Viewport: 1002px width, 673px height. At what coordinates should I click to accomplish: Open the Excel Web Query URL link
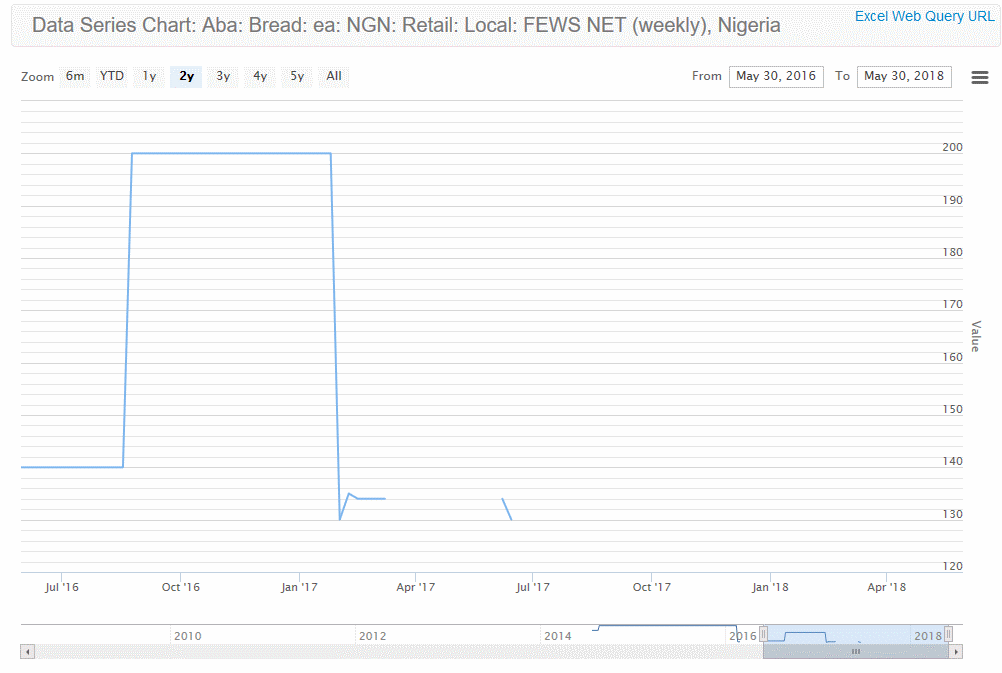(x=924, y=17)
